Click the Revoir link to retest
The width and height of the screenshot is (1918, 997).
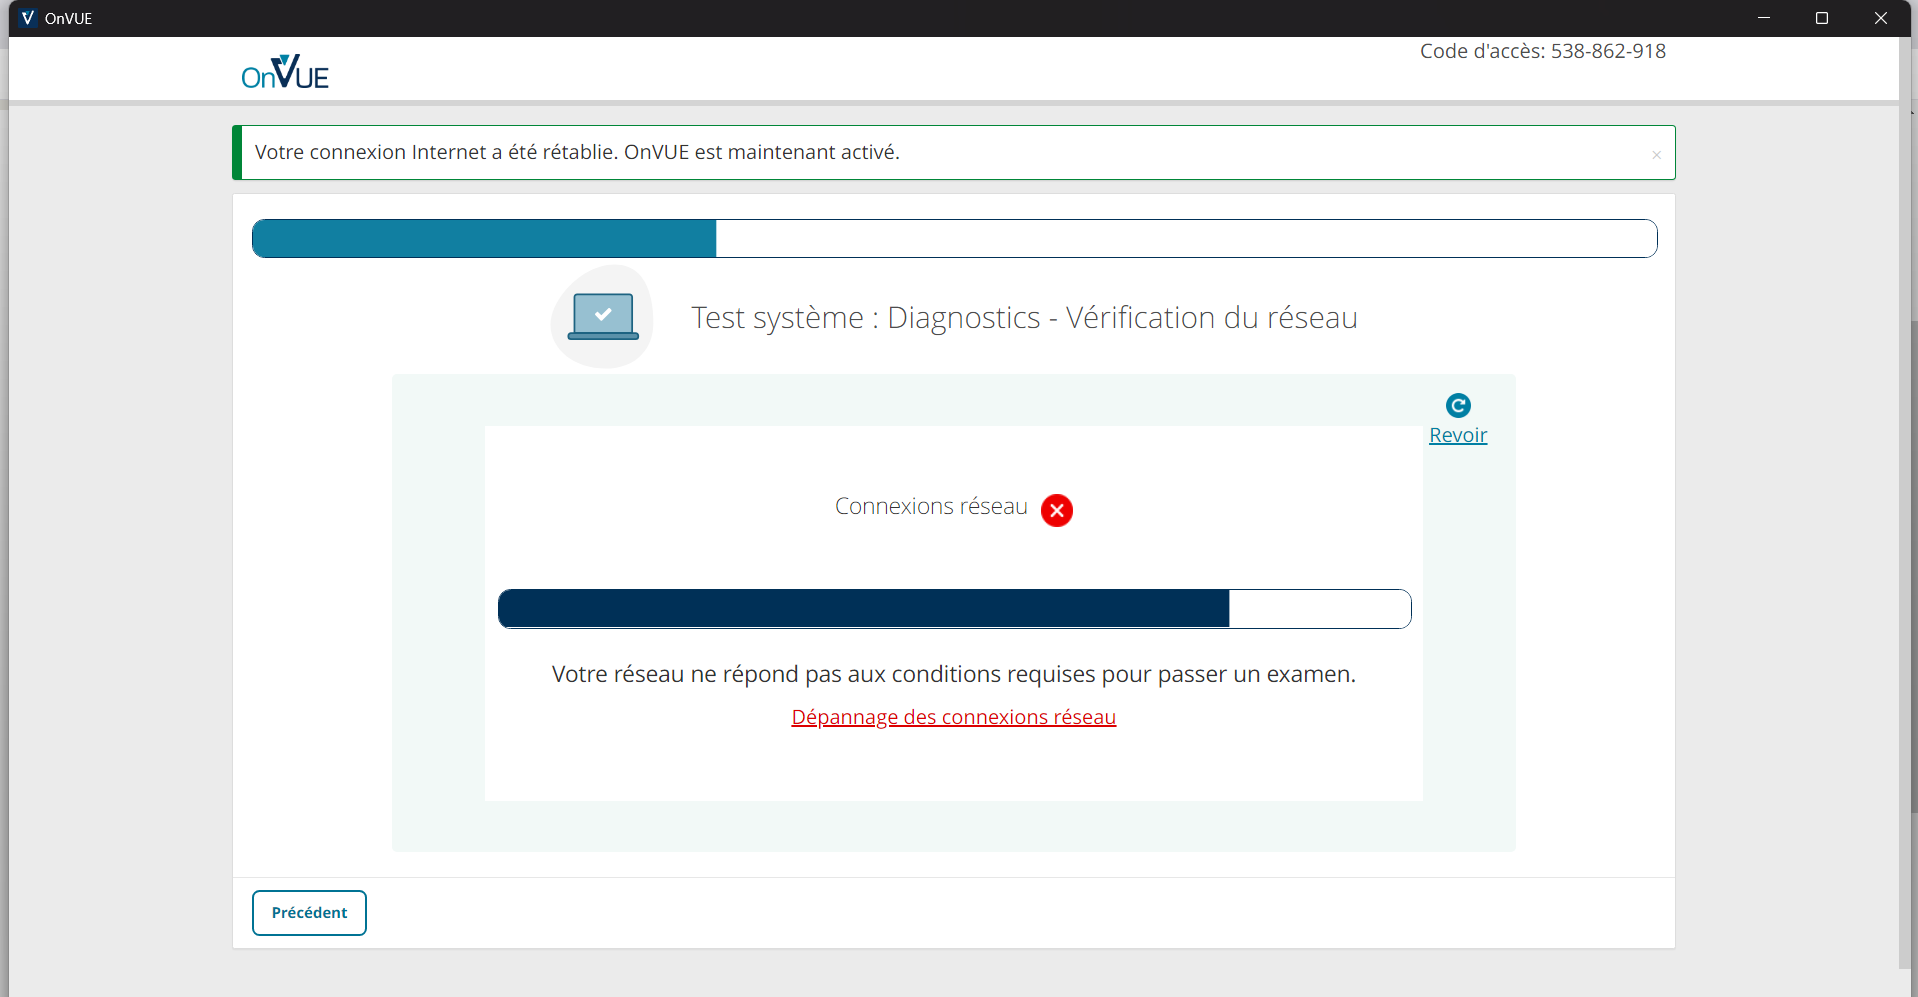(x=1458, y=435)
